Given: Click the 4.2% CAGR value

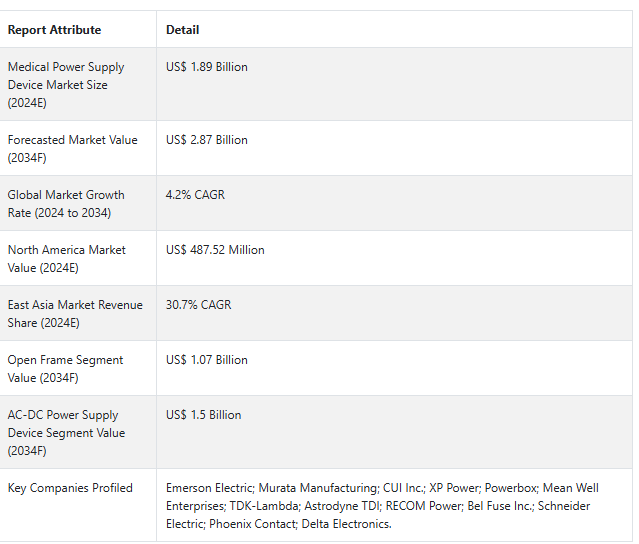Looking at the screenshot, I should tap(195, 195).
